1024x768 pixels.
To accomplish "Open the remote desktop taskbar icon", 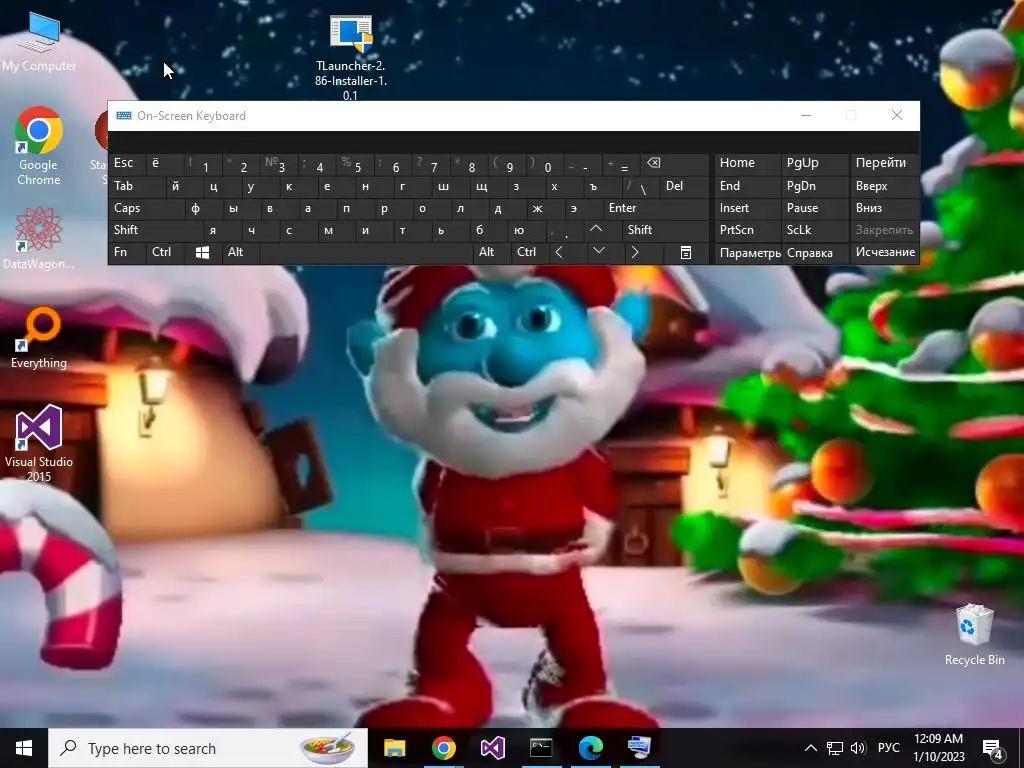I will pos(639,748).
